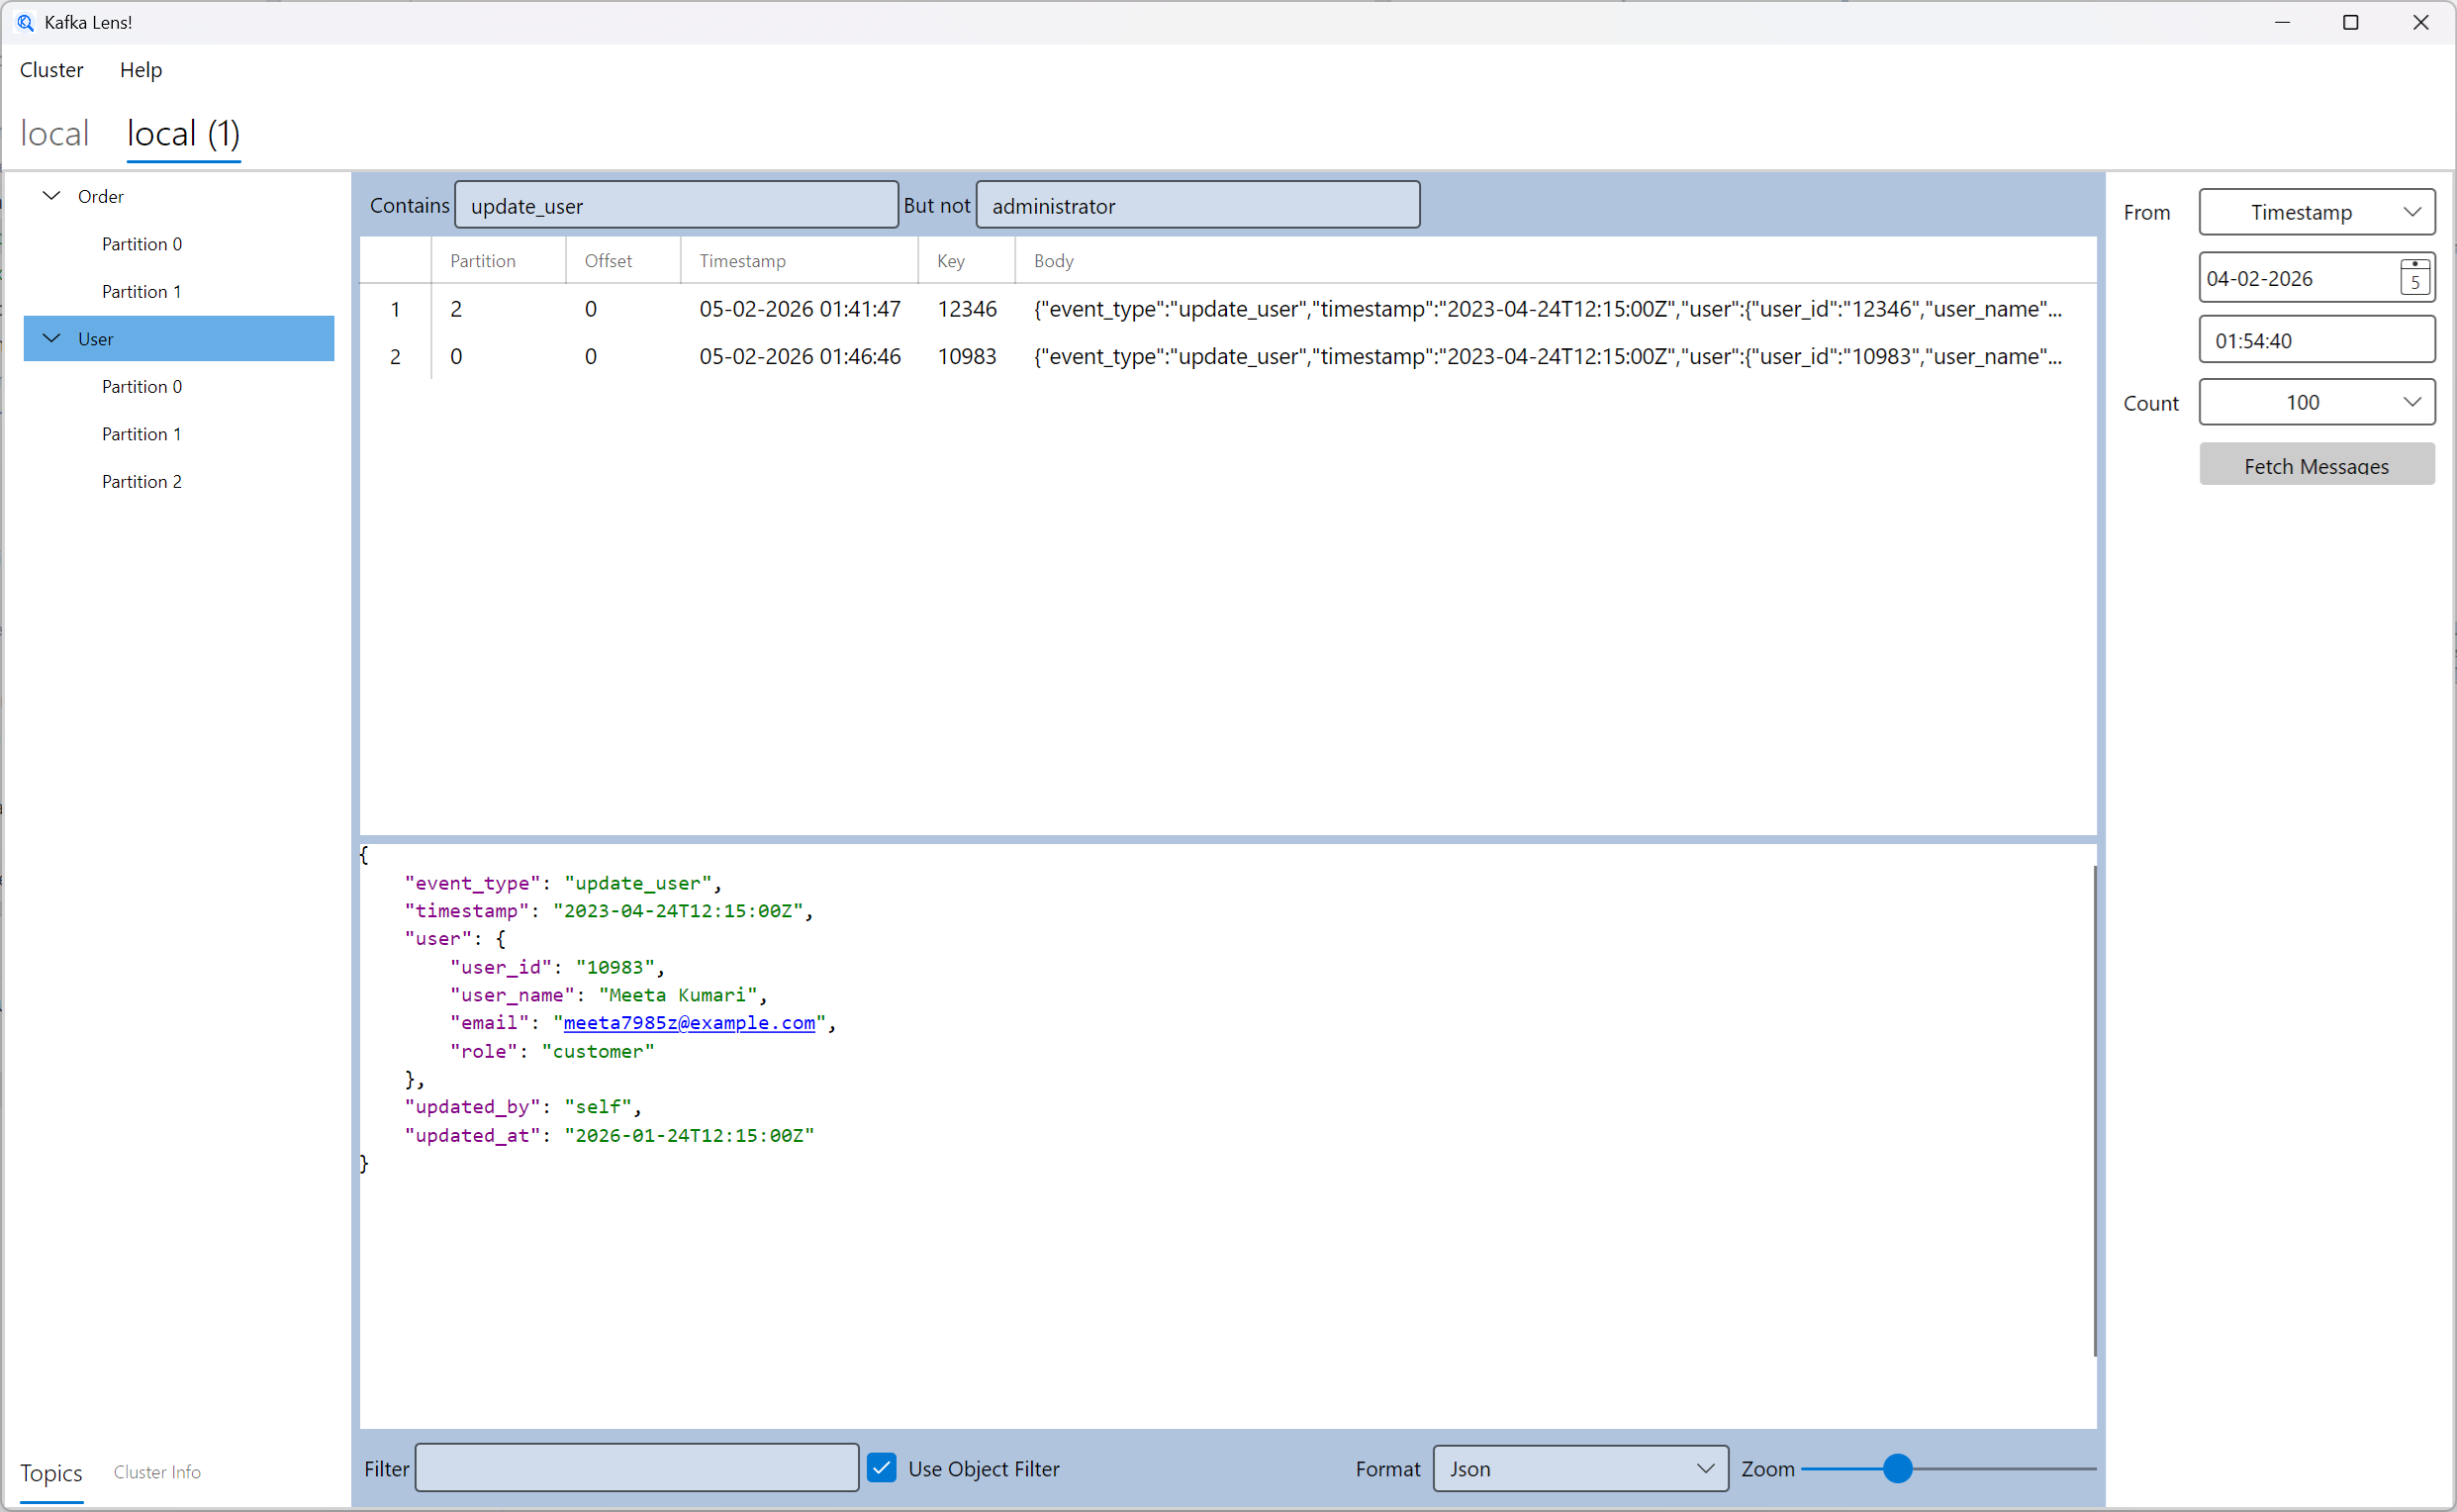Open the calendar date picker icon
Image resolution: width=2457 pixels, height=1512 pixels.
coord(2413,277)
